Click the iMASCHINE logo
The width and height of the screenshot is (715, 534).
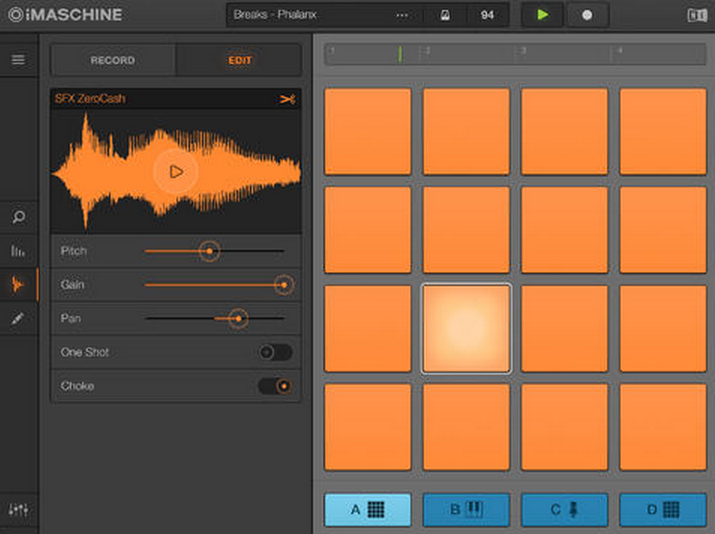[x=65, y=15]
